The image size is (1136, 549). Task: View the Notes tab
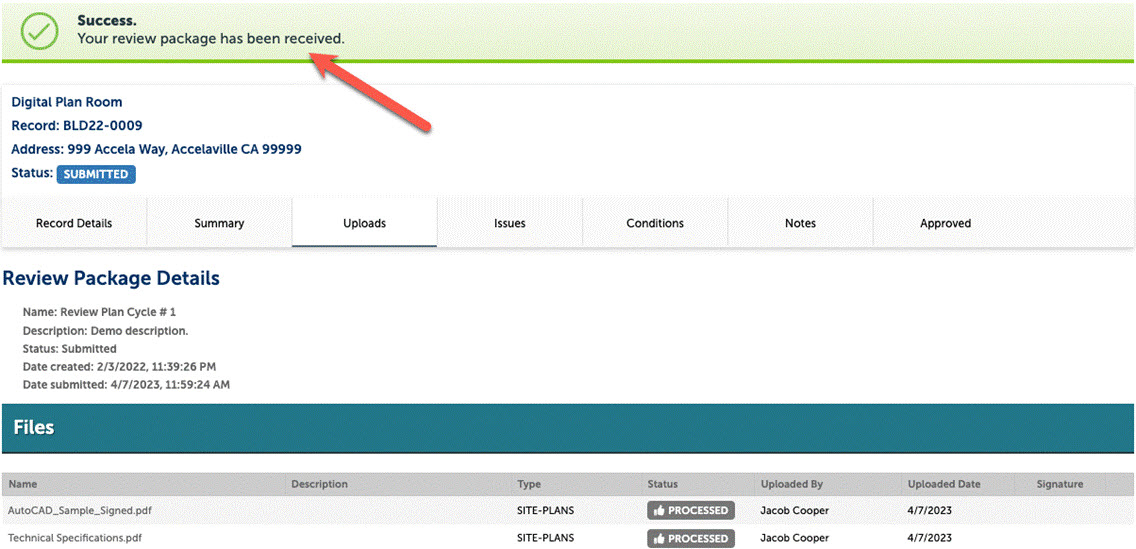pos(800,223)
